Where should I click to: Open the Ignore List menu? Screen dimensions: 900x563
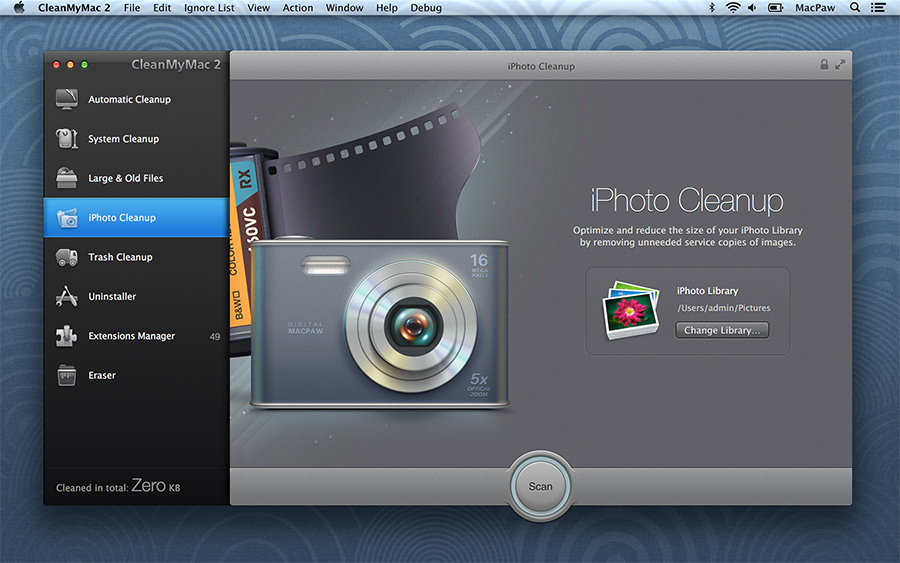pos(209,7)
